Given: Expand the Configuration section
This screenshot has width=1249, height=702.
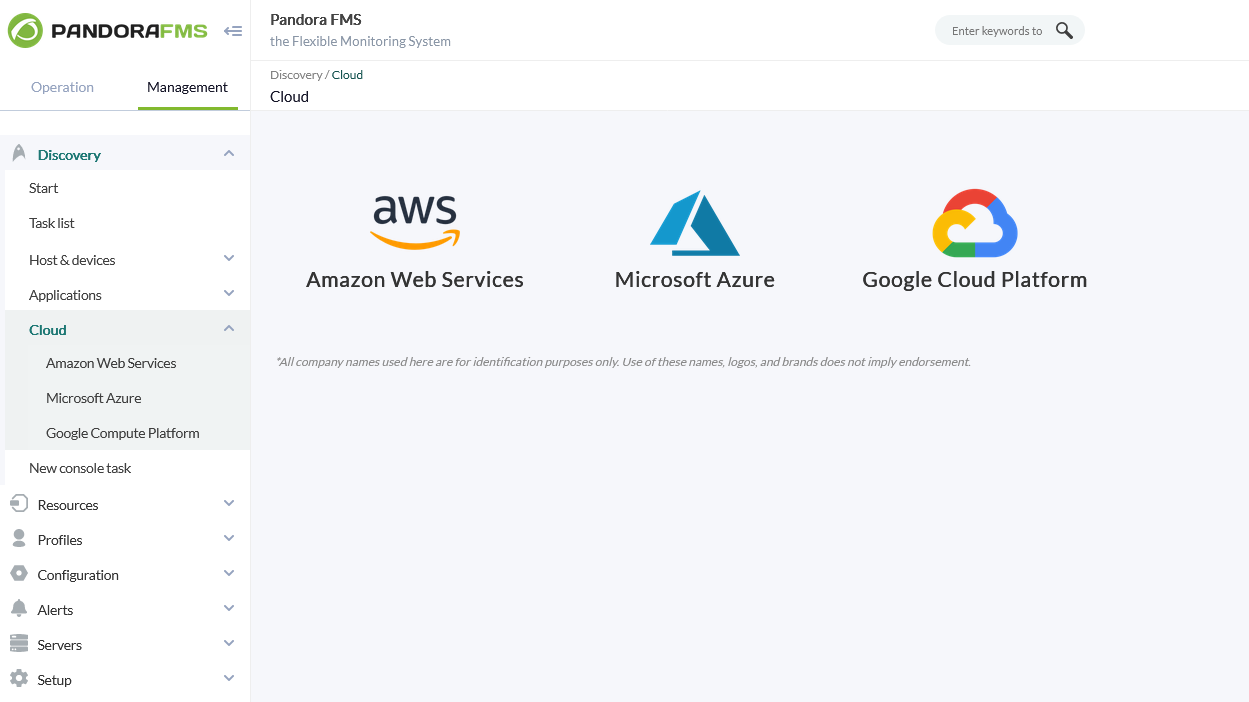Looking at the screenshot, I should point(229,573).
